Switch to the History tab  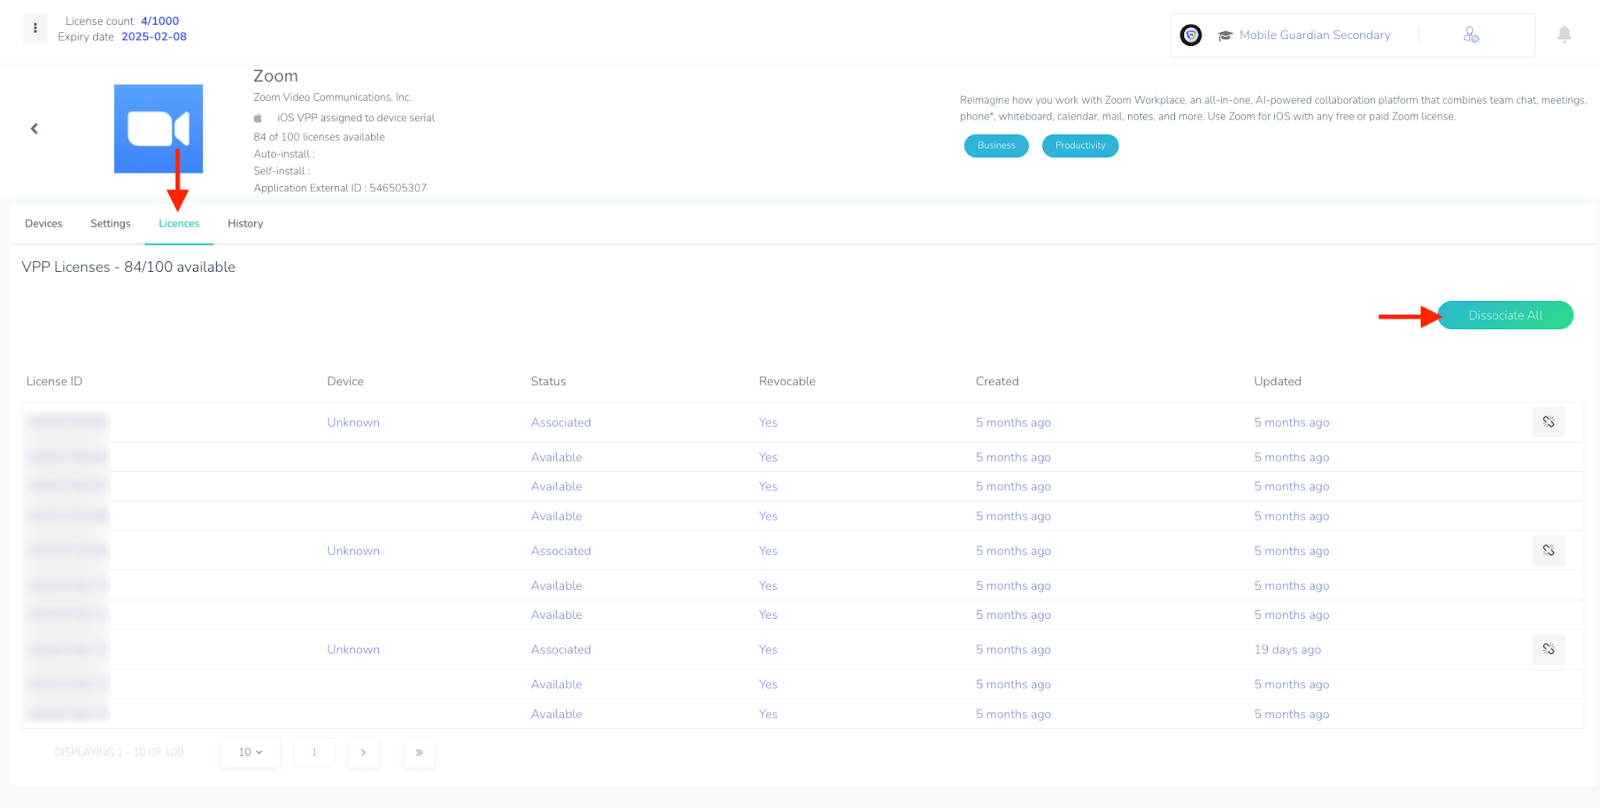coord(245,224)
